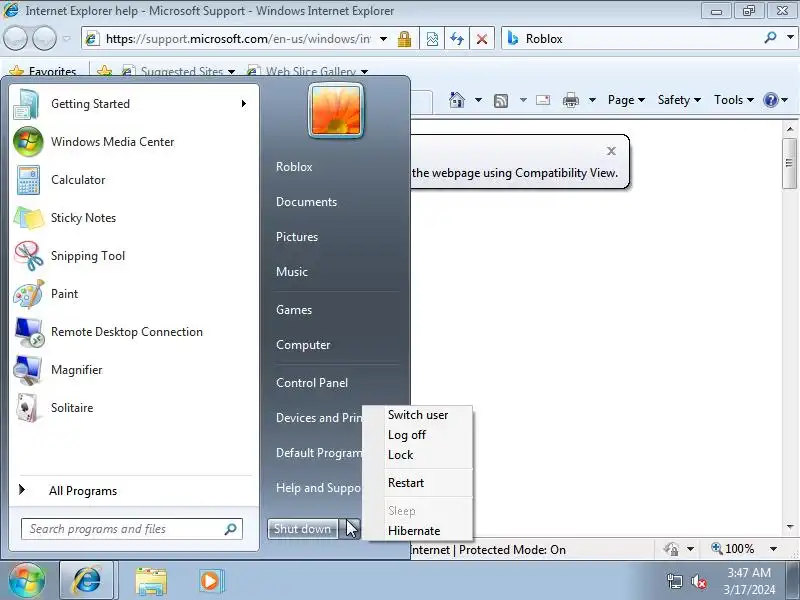Open Remote Desktop Connection
This screenshot has height=600, width=800.
point(133,332)
